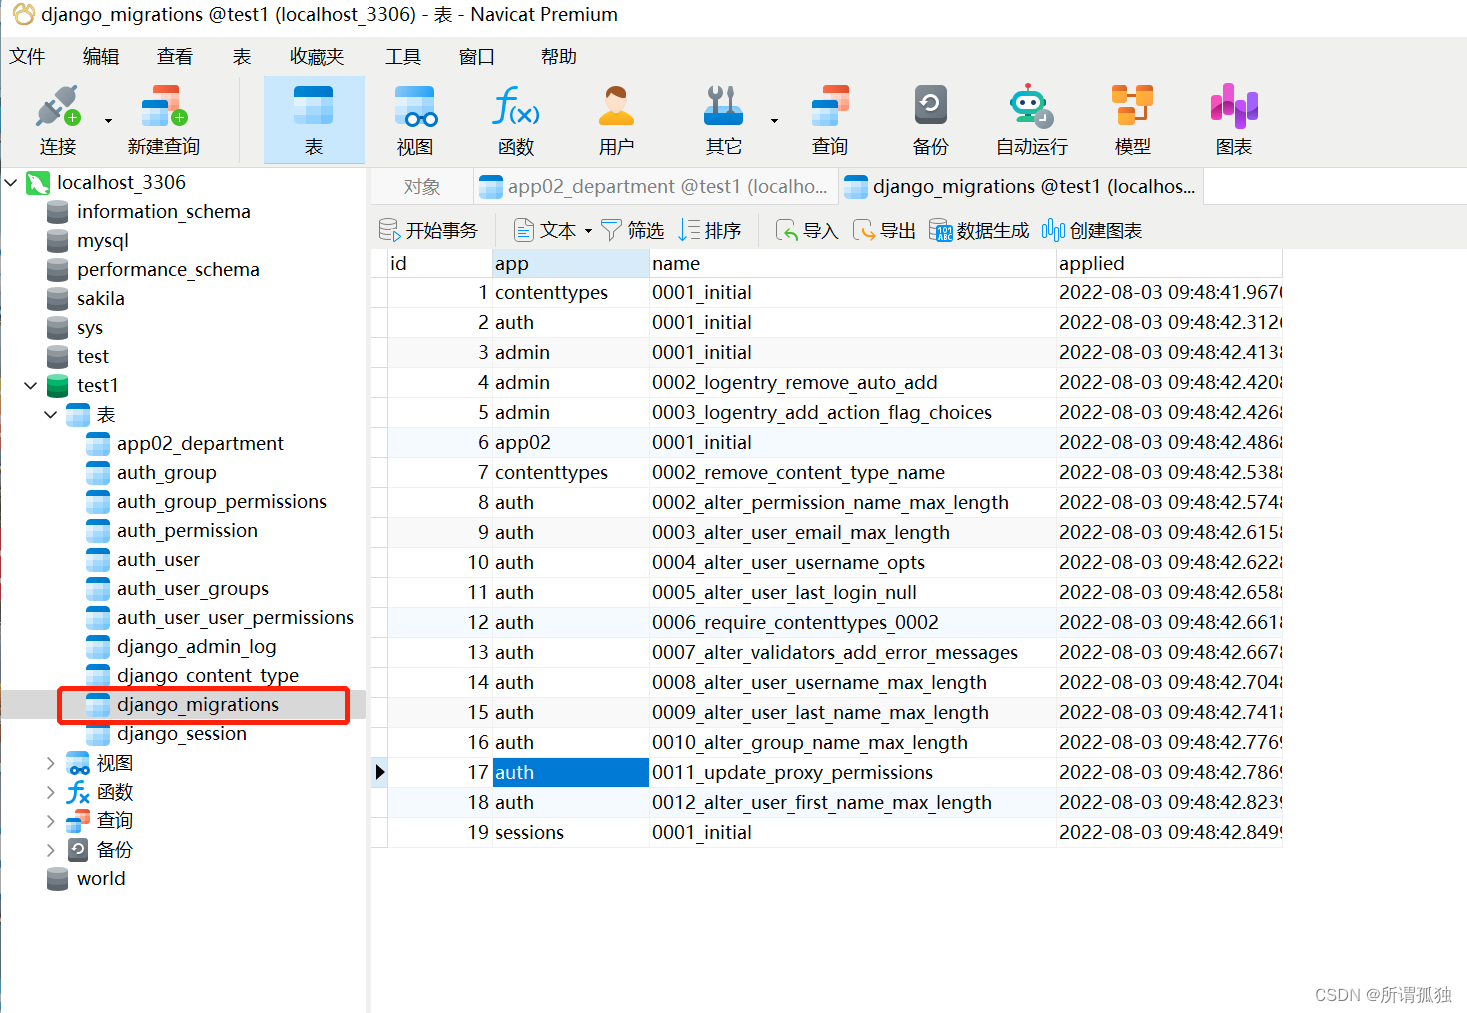Open the 工具 menu
This screenshot has height=1013, width=1467.
(403, 57)
